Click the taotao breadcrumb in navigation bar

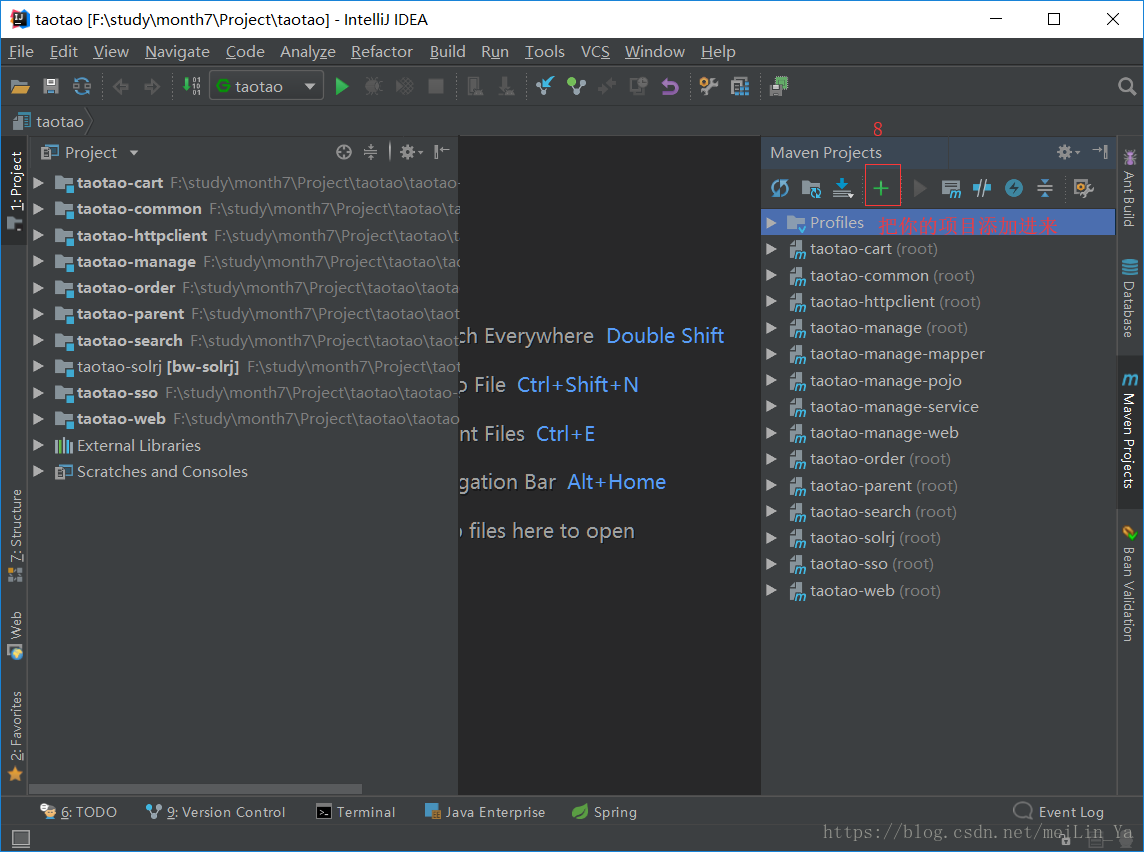[50, 121]
